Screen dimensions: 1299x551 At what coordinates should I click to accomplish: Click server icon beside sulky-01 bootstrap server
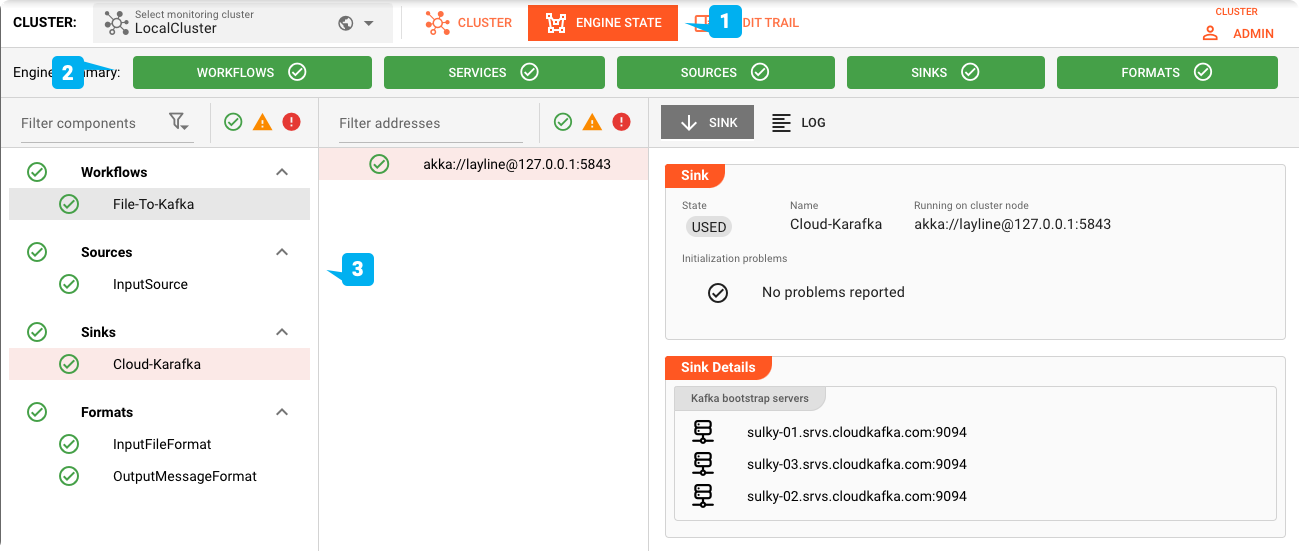coord(703,432)
